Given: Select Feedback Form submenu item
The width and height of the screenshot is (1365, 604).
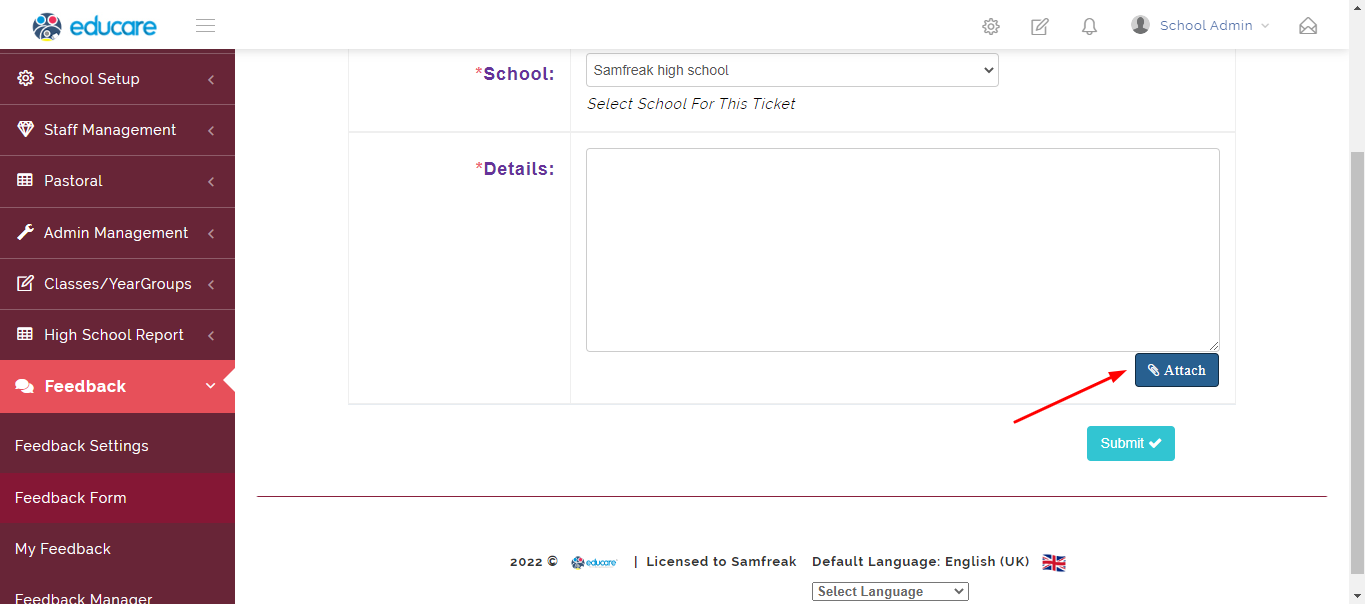Looking at the screenshot, I should point(117,498).
